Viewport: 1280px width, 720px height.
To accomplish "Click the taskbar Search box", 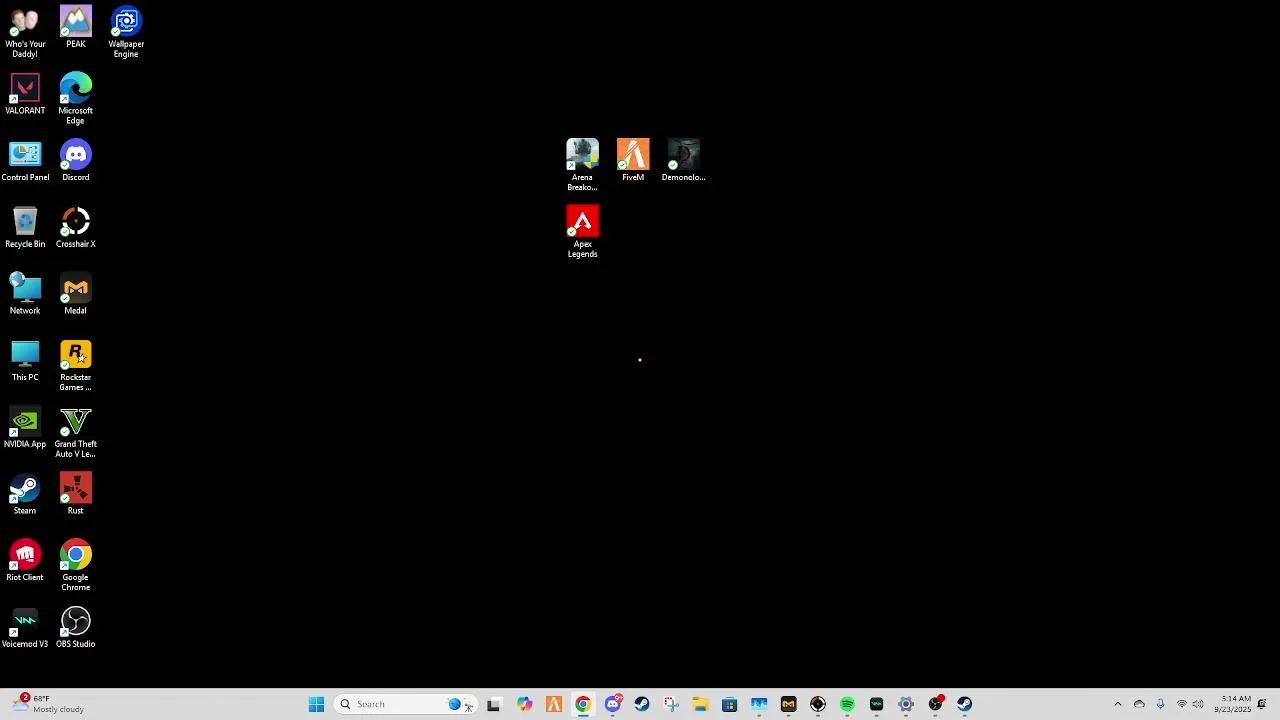I will click(x=405, y=704).
